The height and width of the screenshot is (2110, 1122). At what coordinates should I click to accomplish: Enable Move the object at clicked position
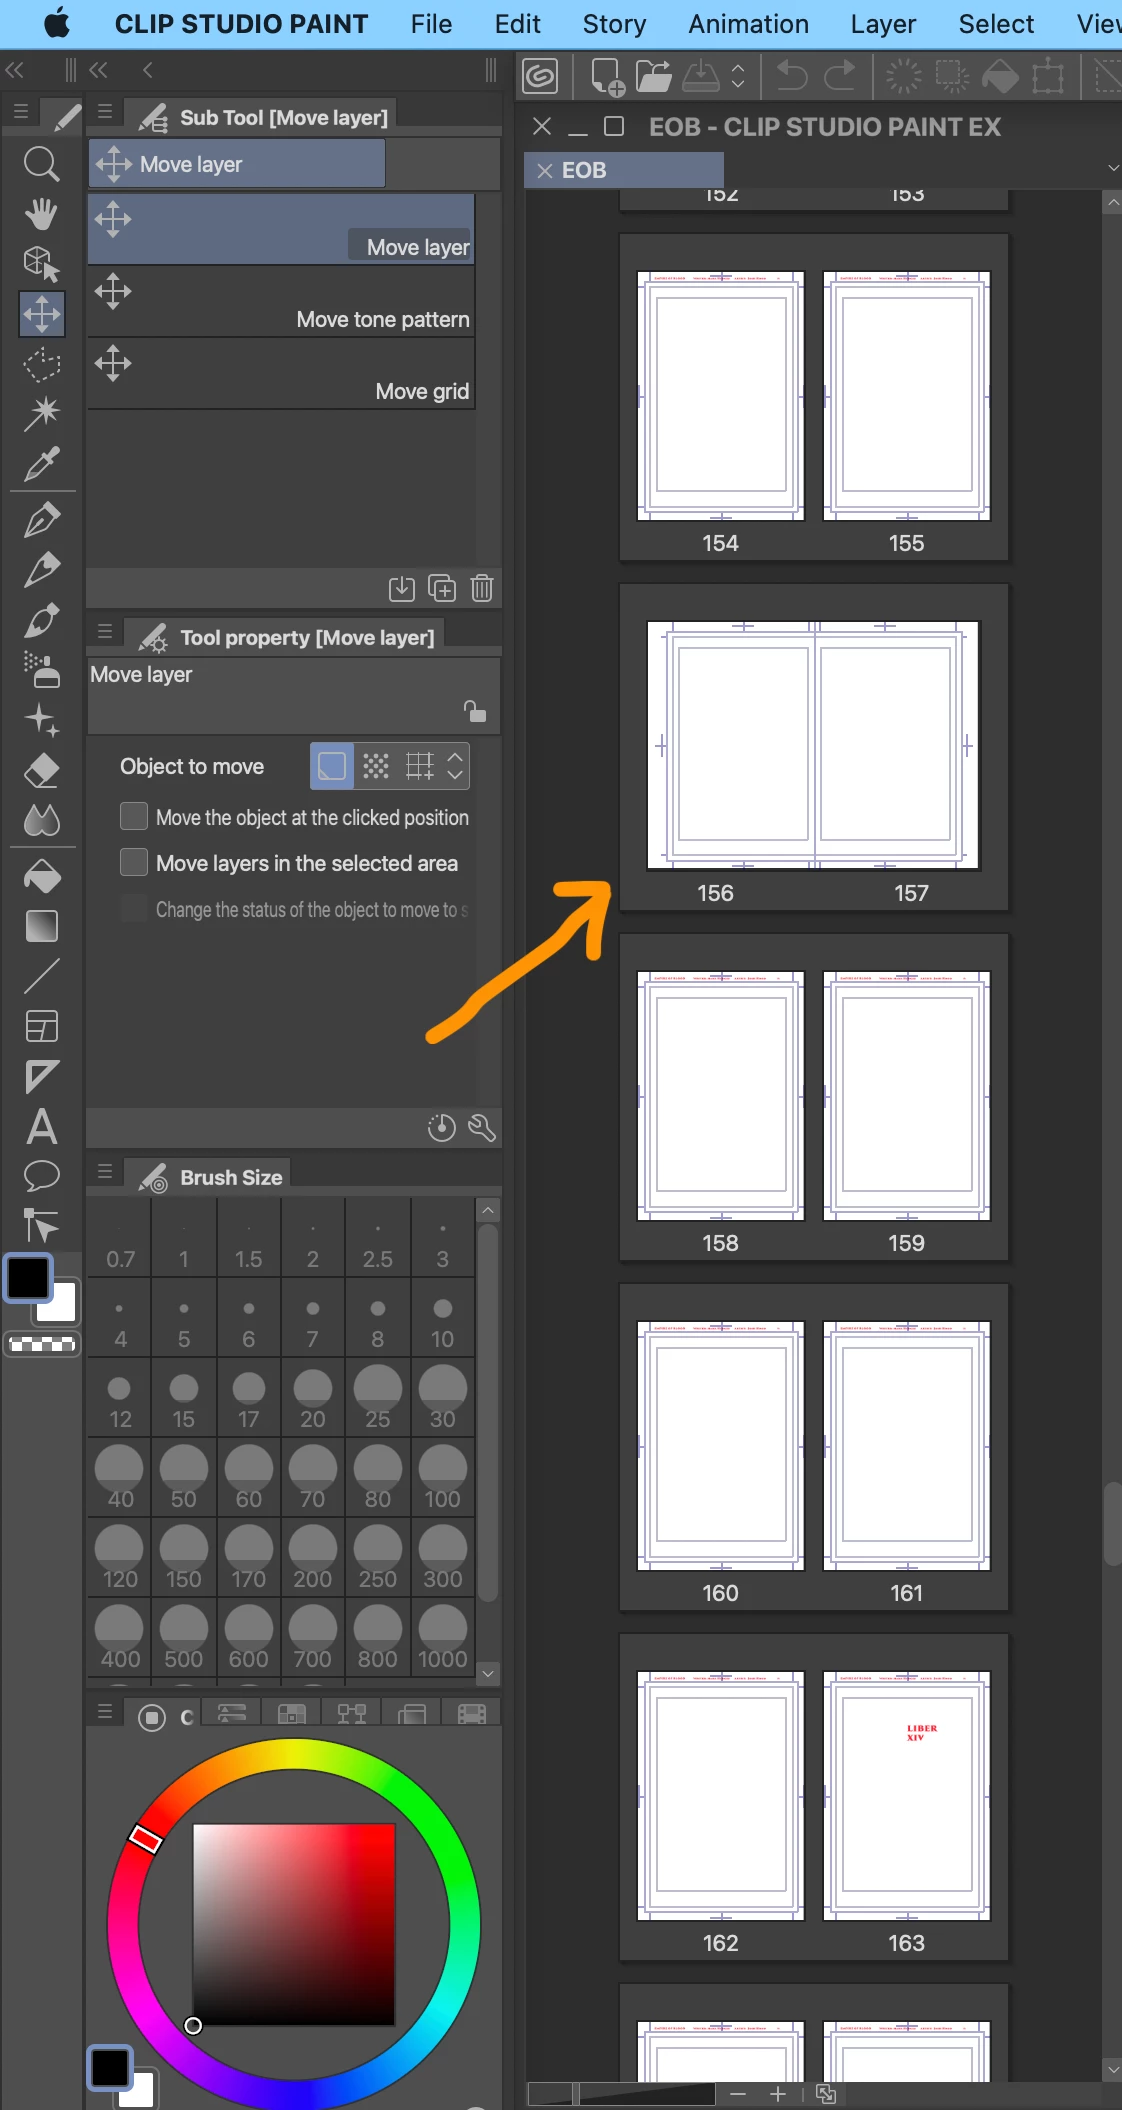pyautogui.click(x=134, y=816)
